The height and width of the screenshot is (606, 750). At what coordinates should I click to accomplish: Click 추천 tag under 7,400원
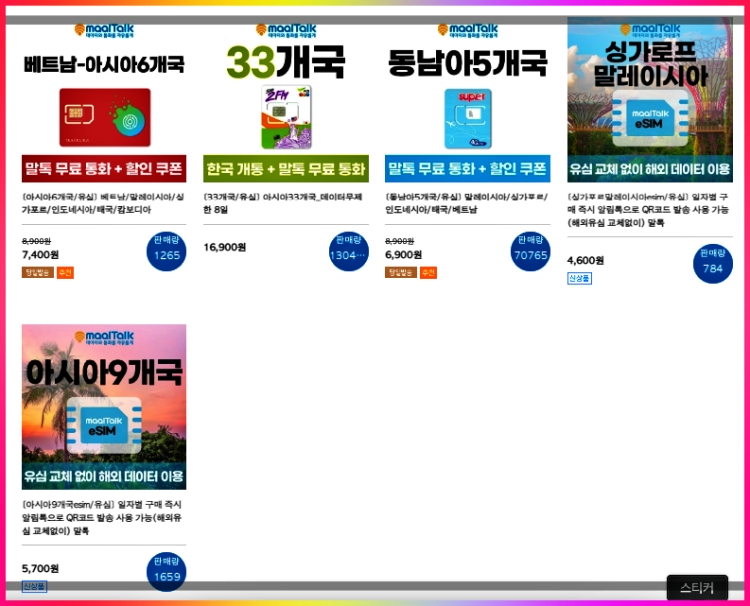pyautogui.click(x=65, y=273)
